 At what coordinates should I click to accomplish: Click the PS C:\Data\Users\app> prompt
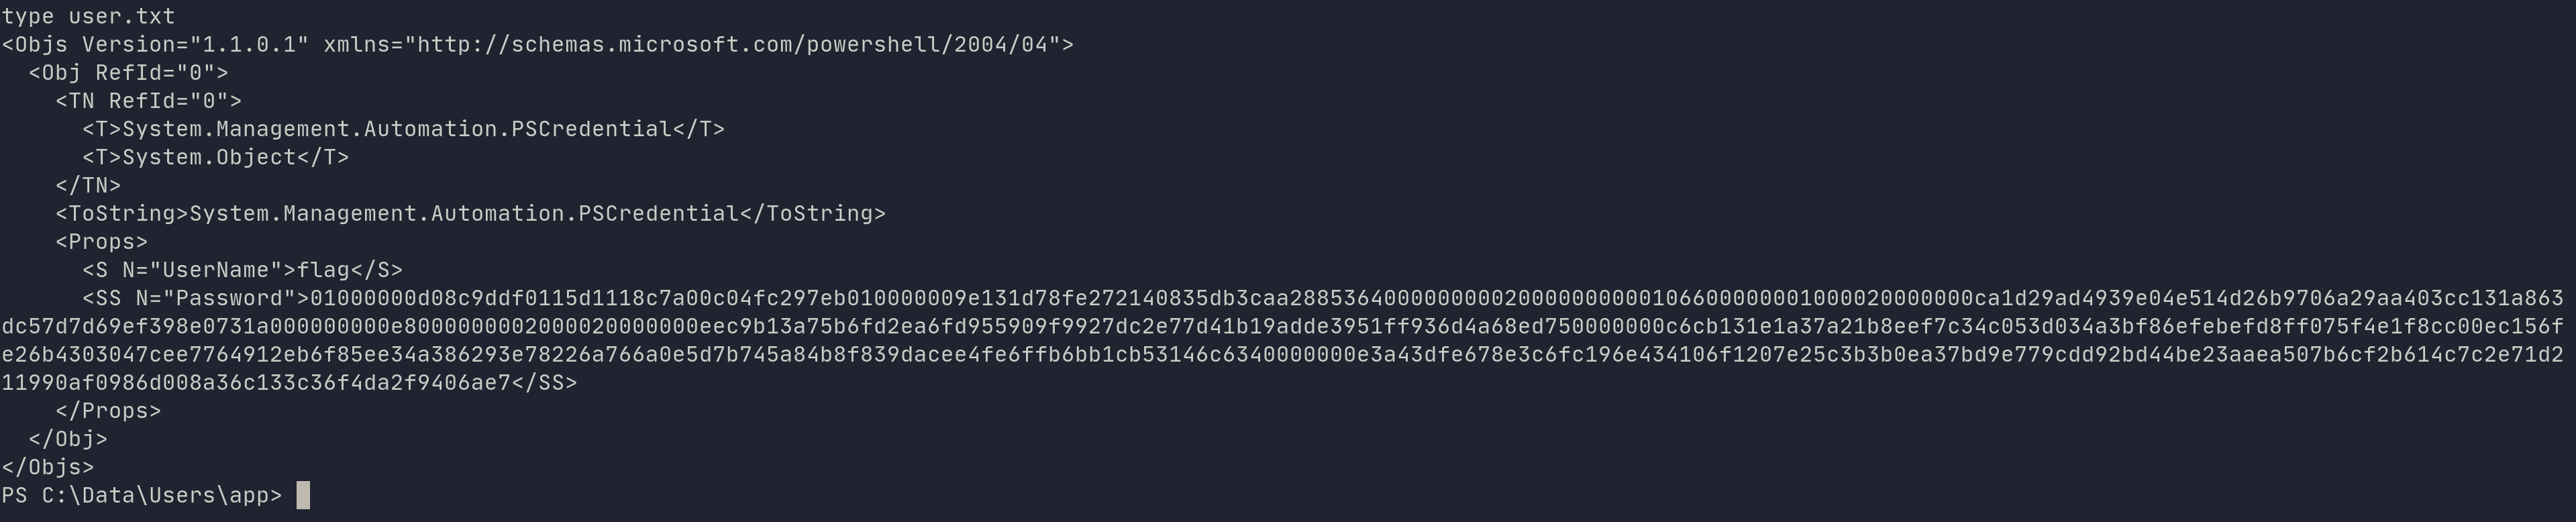(141, 495)
